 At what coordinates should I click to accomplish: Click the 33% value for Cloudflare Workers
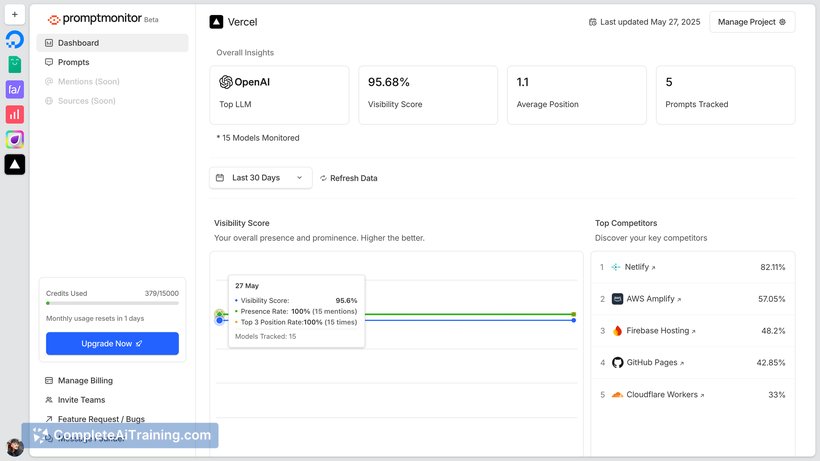(x=777, y=395)
